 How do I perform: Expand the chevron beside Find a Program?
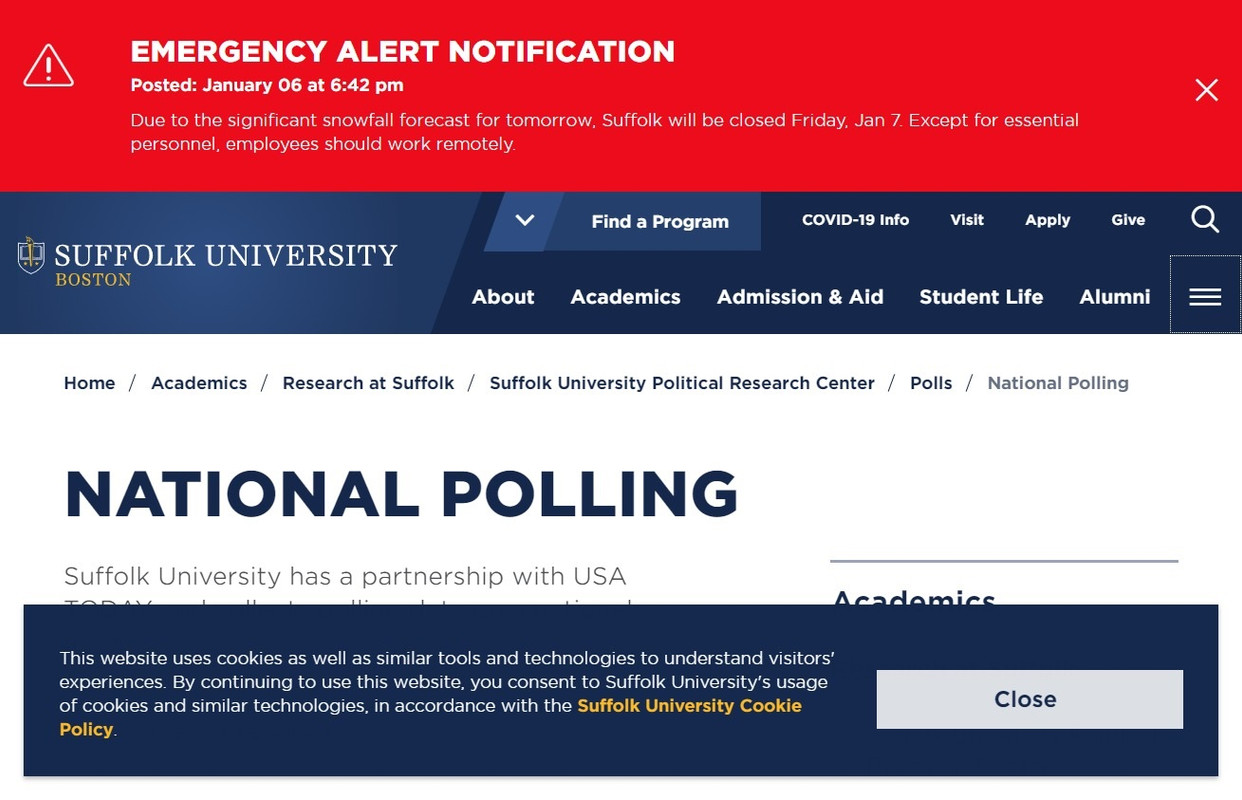524,221
